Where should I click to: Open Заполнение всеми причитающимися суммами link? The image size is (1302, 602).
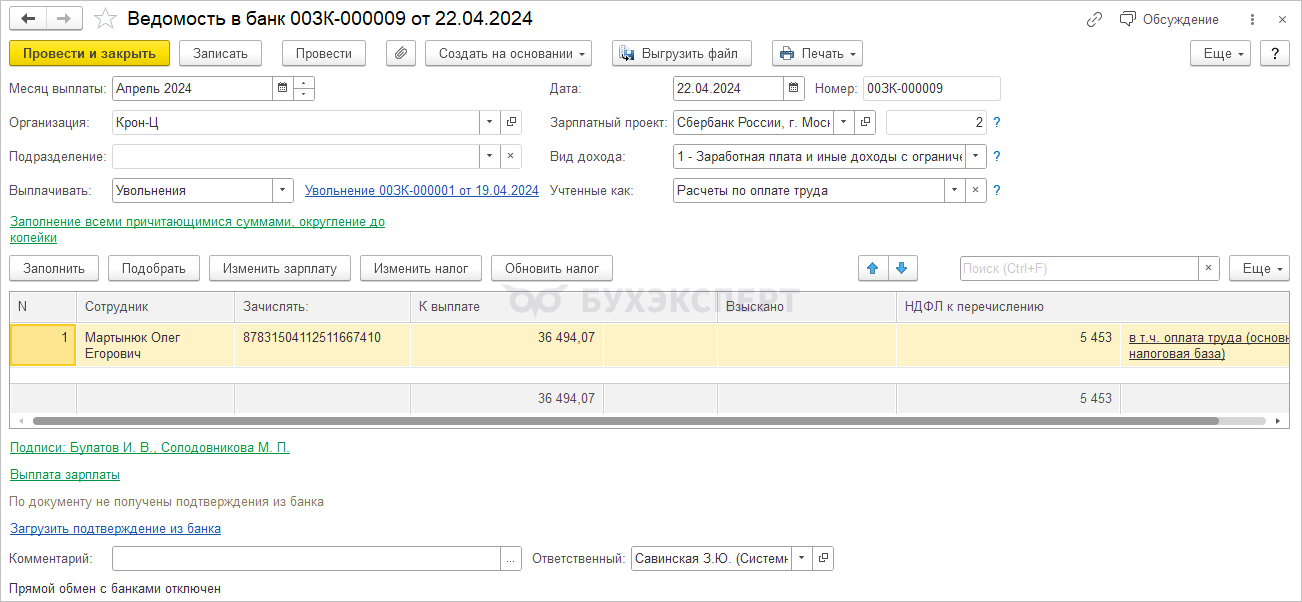[x=197, y=229]
